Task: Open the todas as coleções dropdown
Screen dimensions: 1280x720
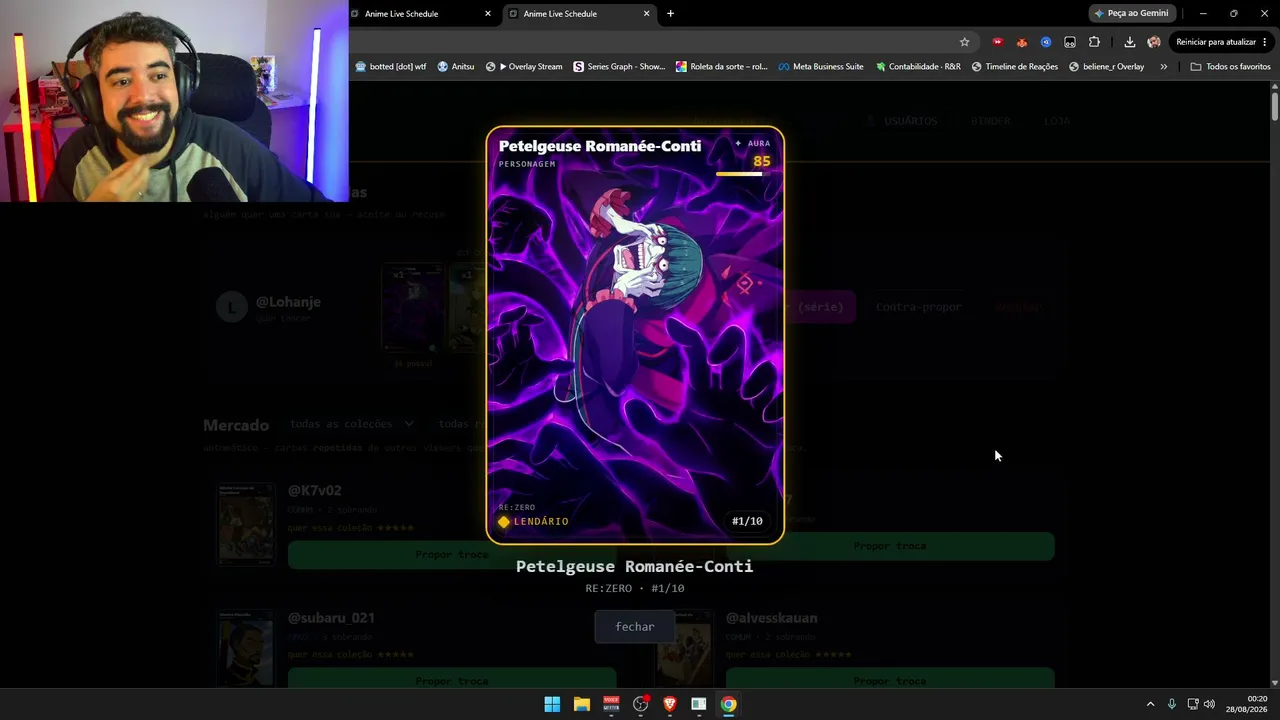Action: tap(351, 424)
